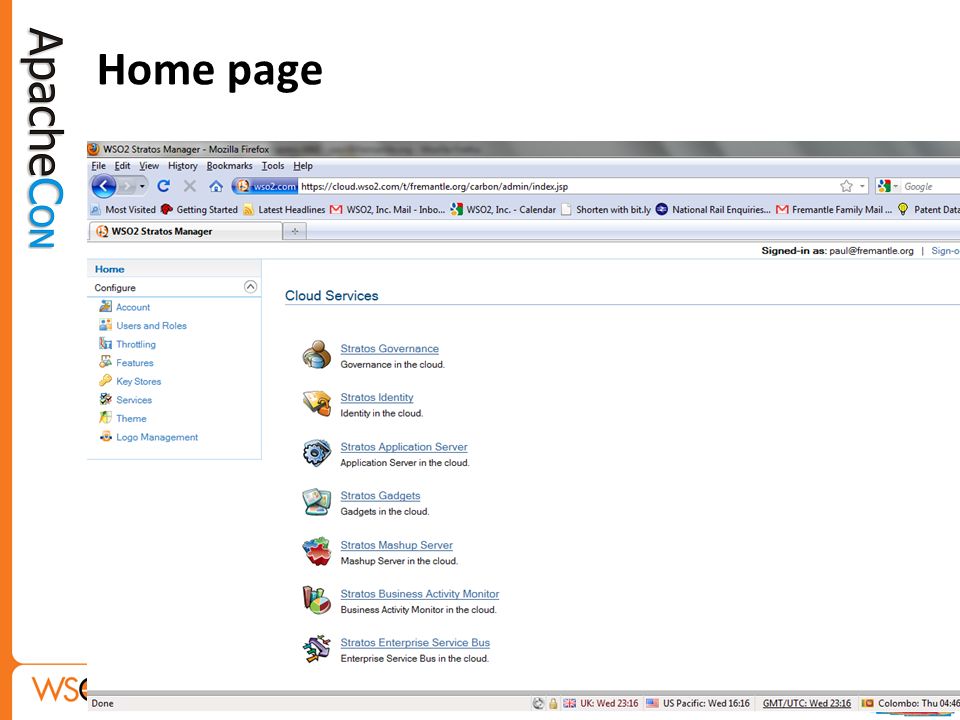
Task: Click the UK: Wed 23:16 clock entry
Action: tap(601, 703)
